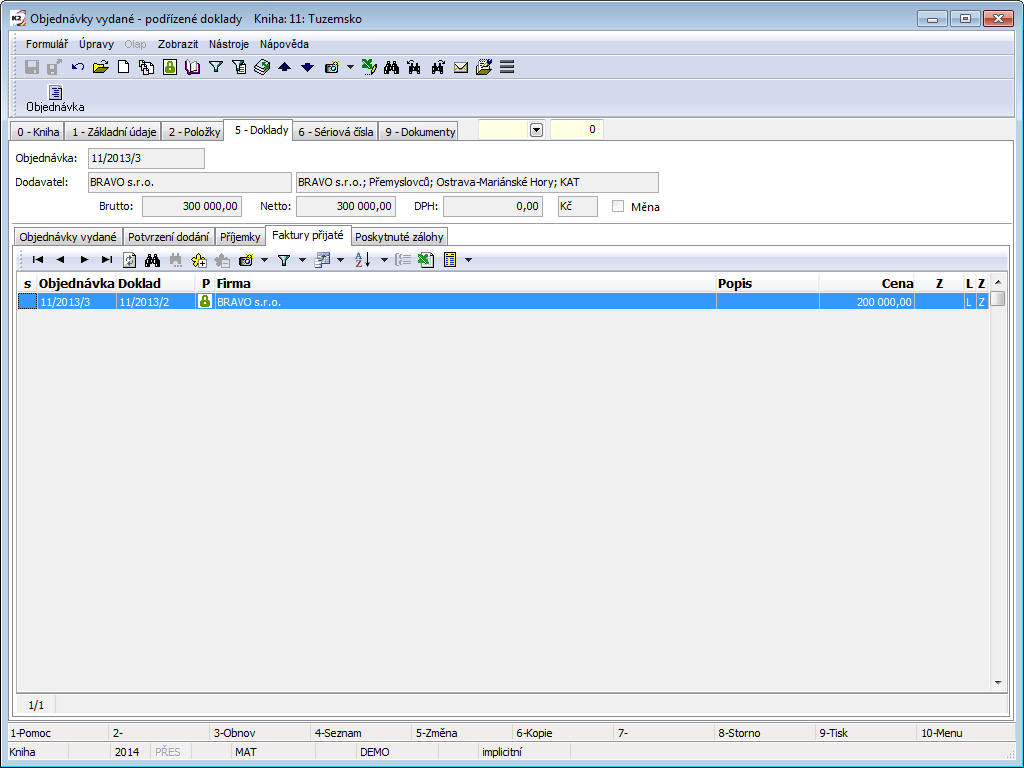This screenshot has height=768, width=1024.
Task: Expand dropdown arrow next to grouping icon
Action: tap(340, 260)
